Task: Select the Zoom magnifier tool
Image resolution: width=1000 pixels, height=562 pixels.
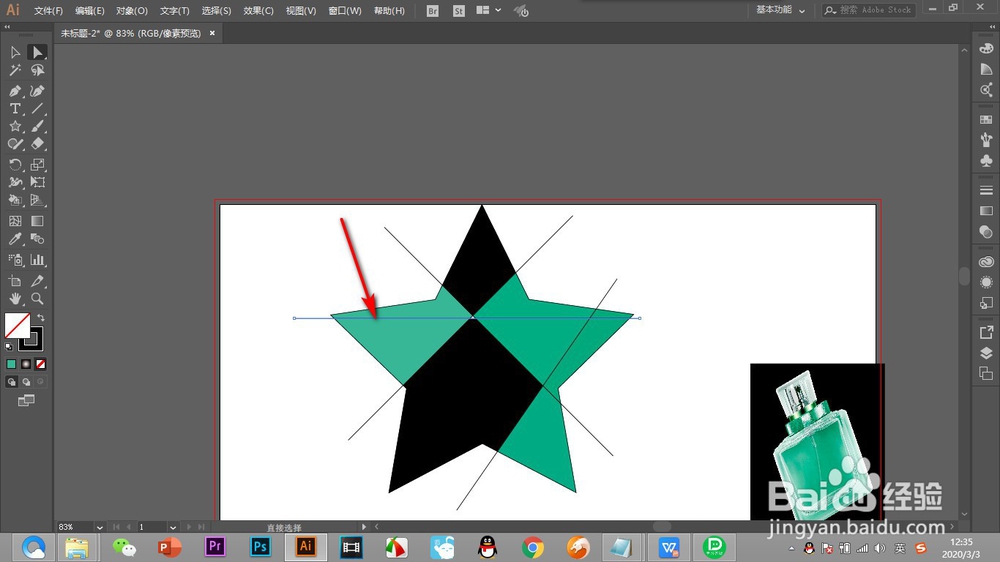Action: pyautogui.click(x=37, y=299)
